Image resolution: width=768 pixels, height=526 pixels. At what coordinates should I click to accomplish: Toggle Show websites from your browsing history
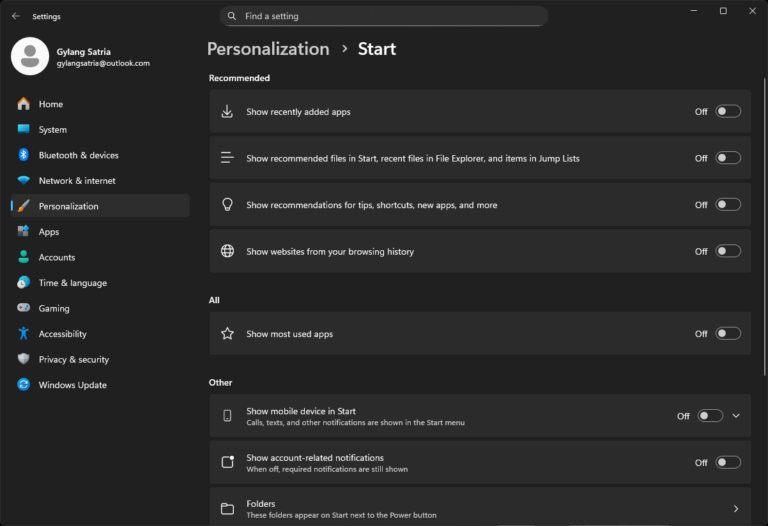point(728,252)
